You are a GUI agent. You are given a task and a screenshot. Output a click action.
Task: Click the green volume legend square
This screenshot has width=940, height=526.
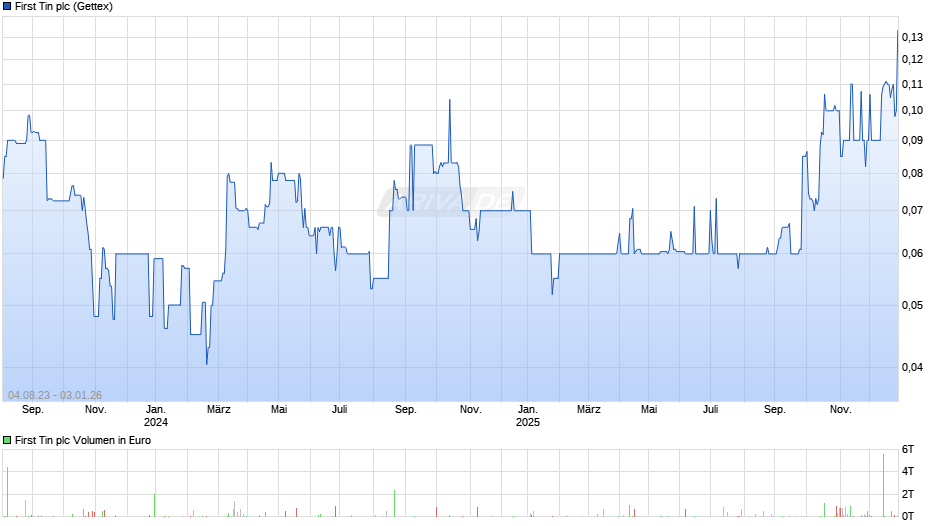(x=7, y=440)
